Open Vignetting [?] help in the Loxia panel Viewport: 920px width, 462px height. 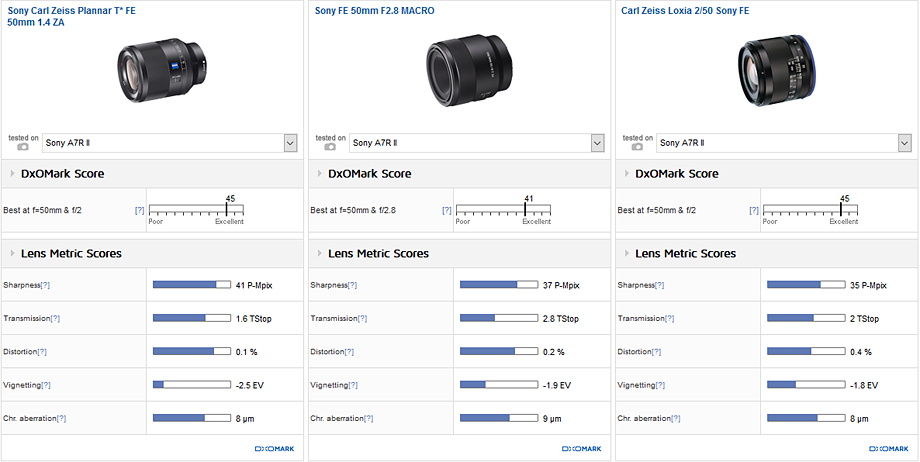660,385
